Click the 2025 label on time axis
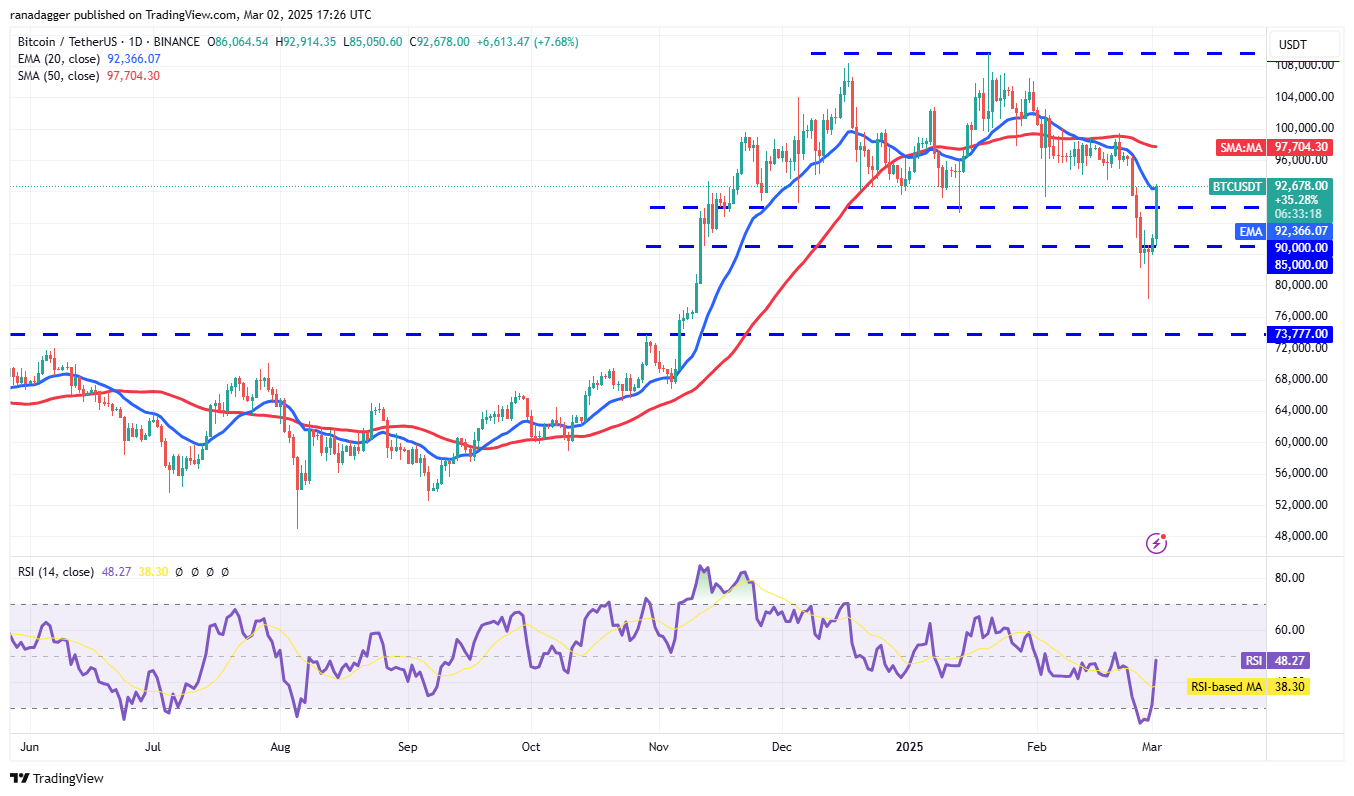Viewport: 1354px width, 796px height. tap(909, 746)
